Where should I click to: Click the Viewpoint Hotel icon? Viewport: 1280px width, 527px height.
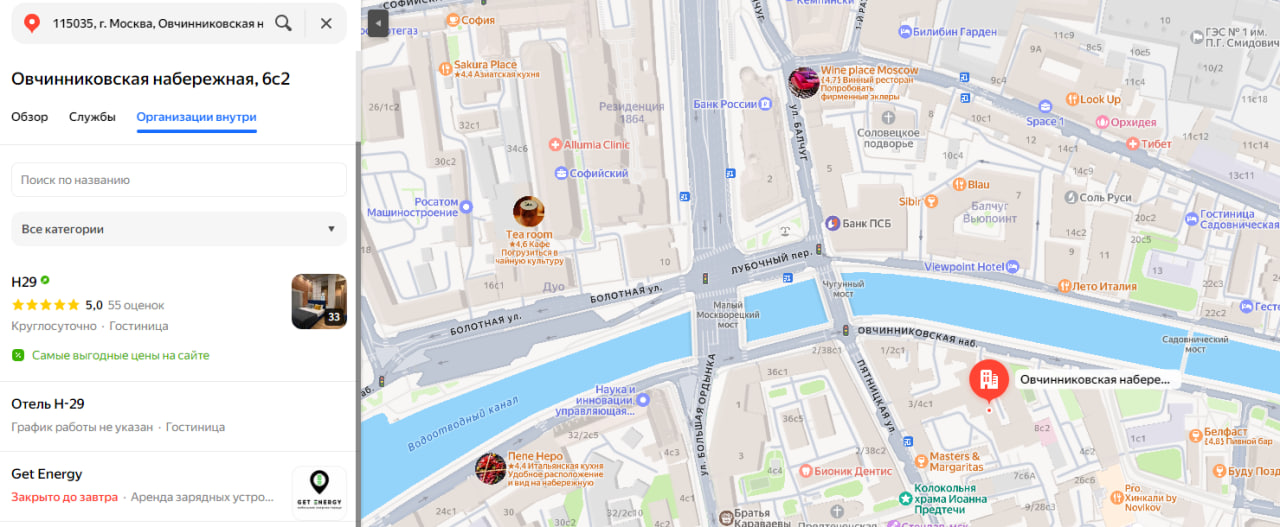tap(1013, 267)
